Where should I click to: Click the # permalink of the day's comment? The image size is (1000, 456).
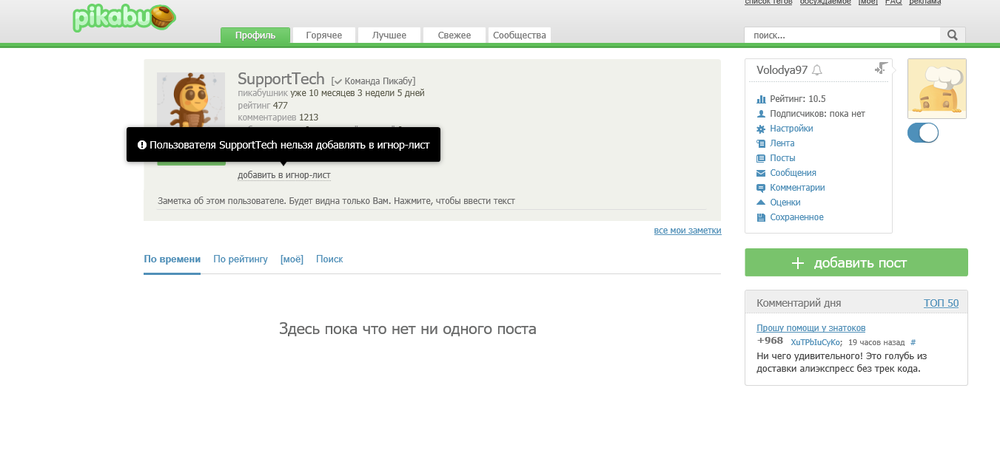point(913,342)
